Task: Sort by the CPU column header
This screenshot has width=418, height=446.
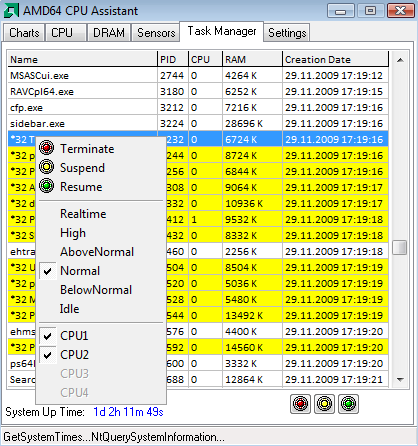Action: [205, 59]
